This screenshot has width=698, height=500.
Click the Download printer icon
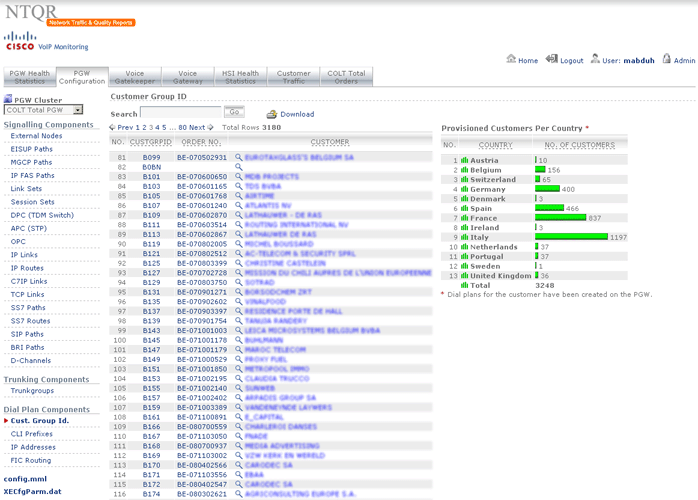271,114
